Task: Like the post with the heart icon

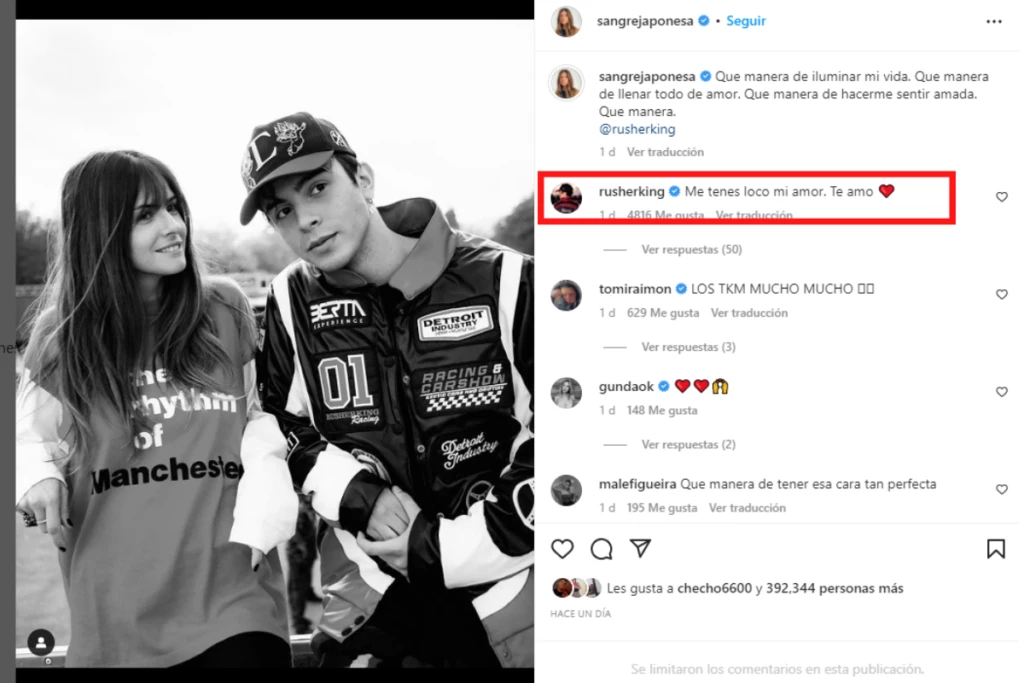Action: click(x=563, y=549)
